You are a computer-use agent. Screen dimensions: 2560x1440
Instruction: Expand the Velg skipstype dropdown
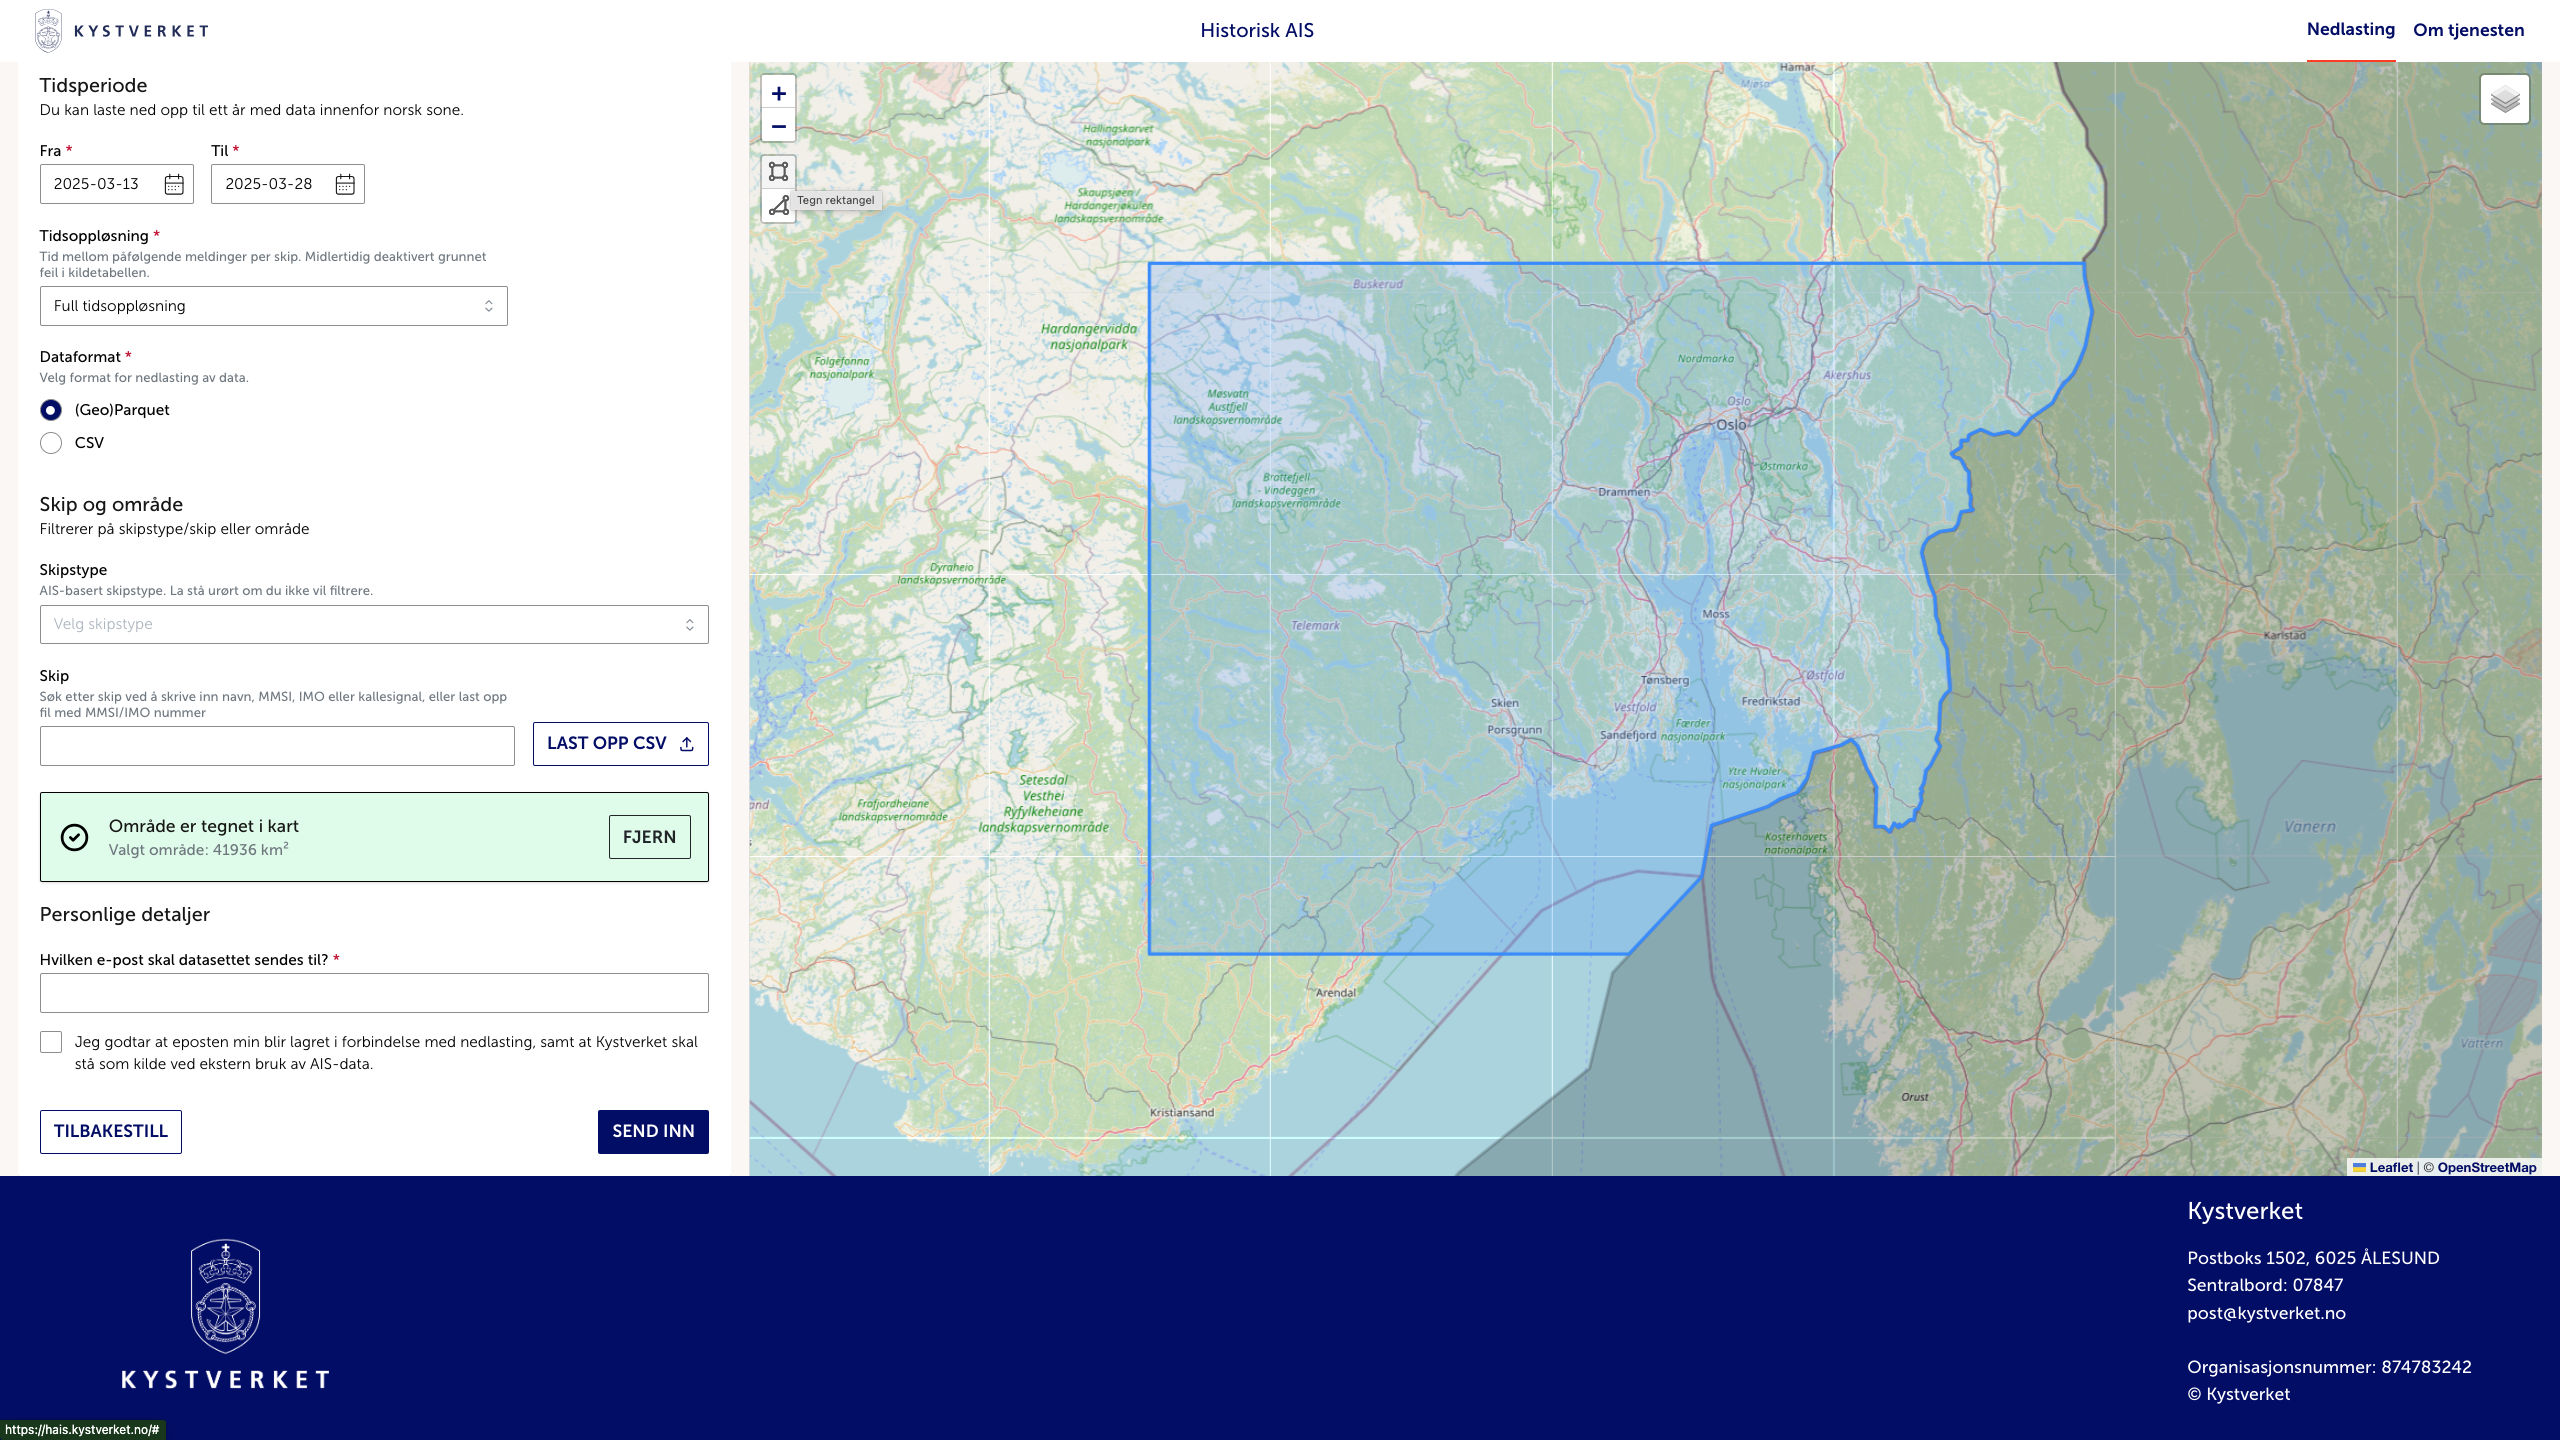374,624
